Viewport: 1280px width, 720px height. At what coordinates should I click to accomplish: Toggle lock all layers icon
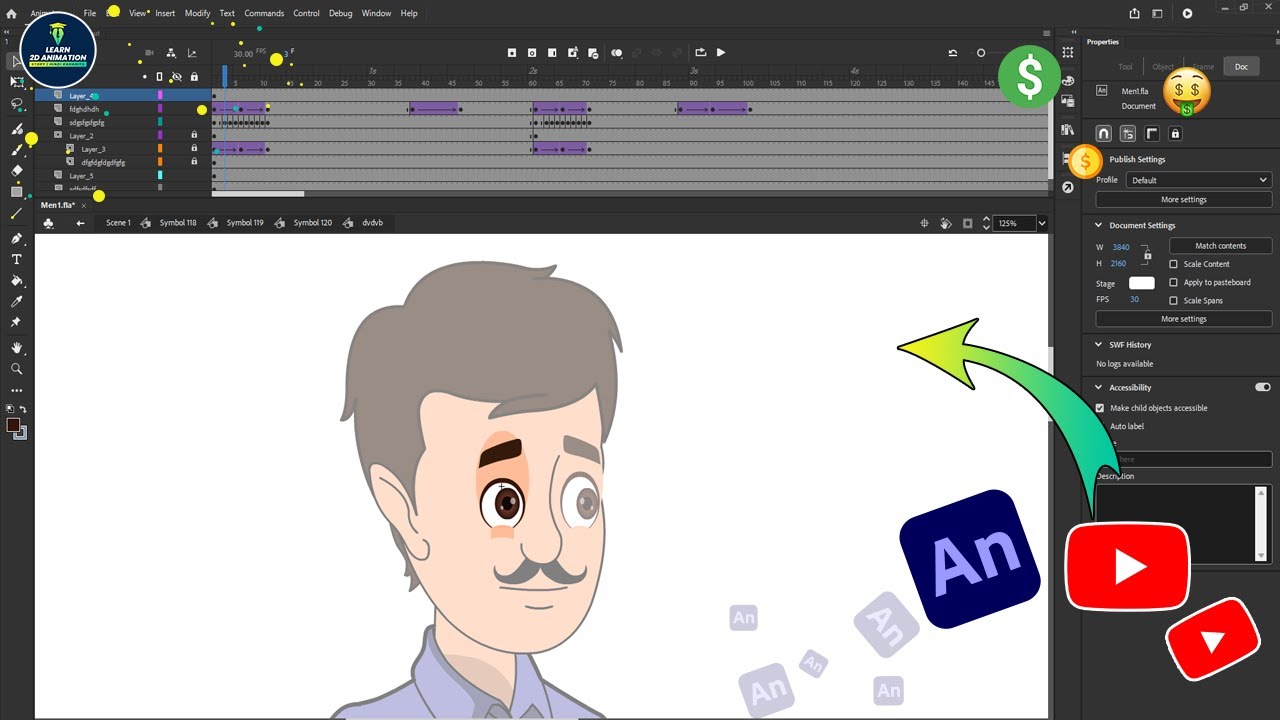click(194, 77)
